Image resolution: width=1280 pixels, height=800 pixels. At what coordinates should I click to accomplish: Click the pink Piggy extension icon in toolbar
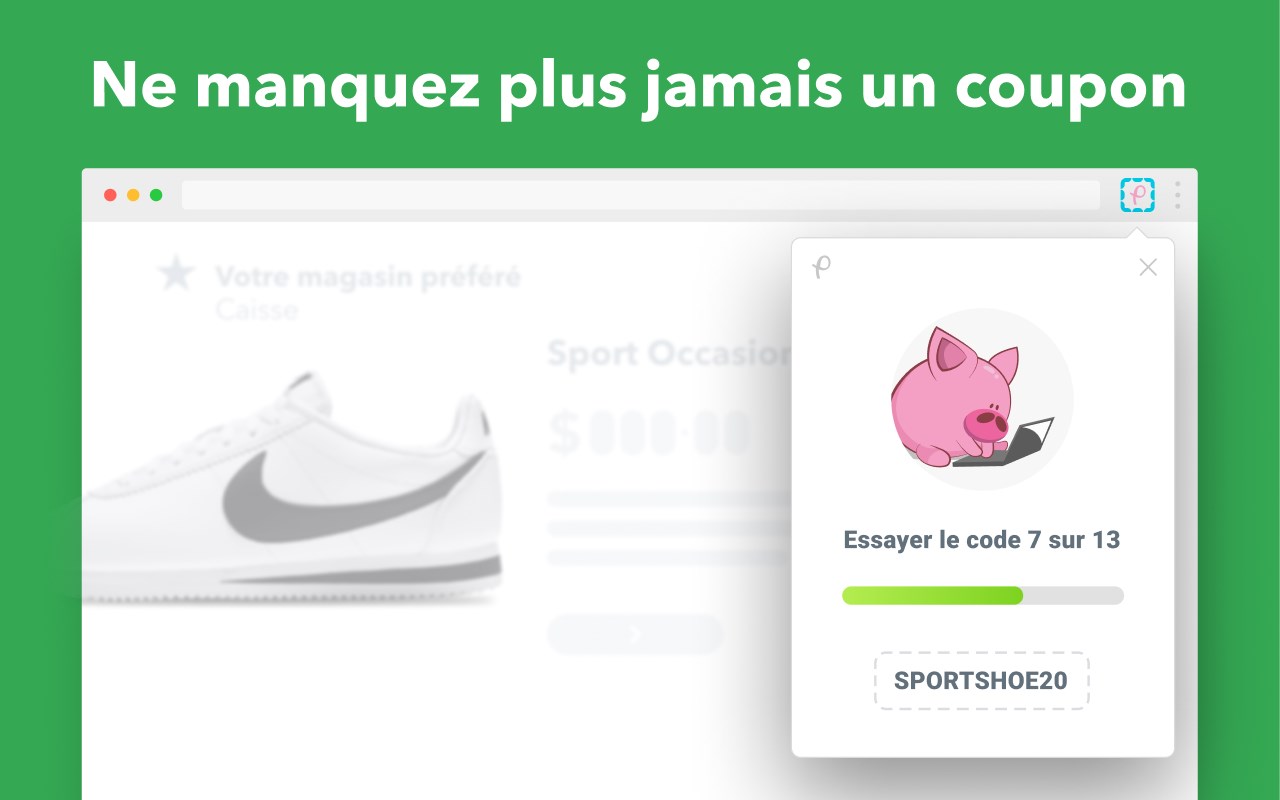tap(1137, 194)
